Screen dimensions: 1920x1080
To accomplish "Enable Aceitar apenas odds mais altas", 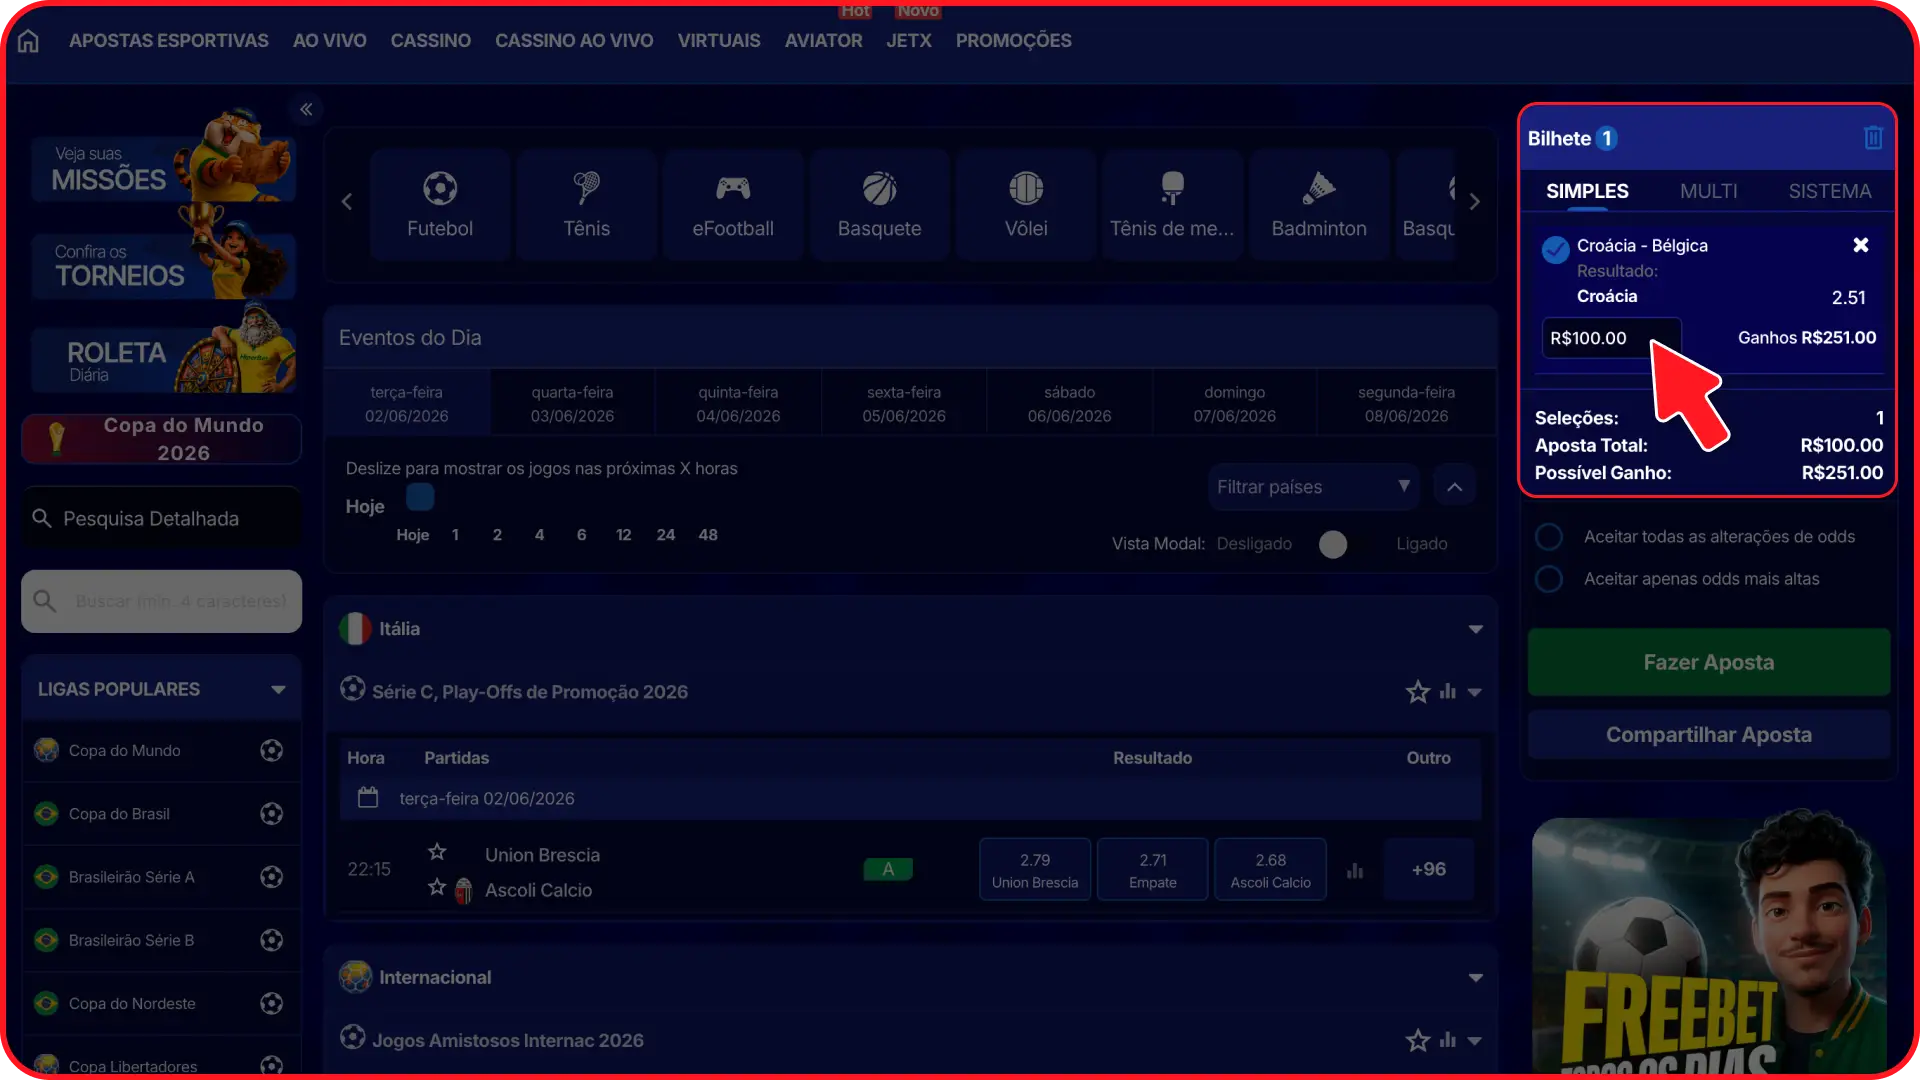I will [x=1549, y=579].
